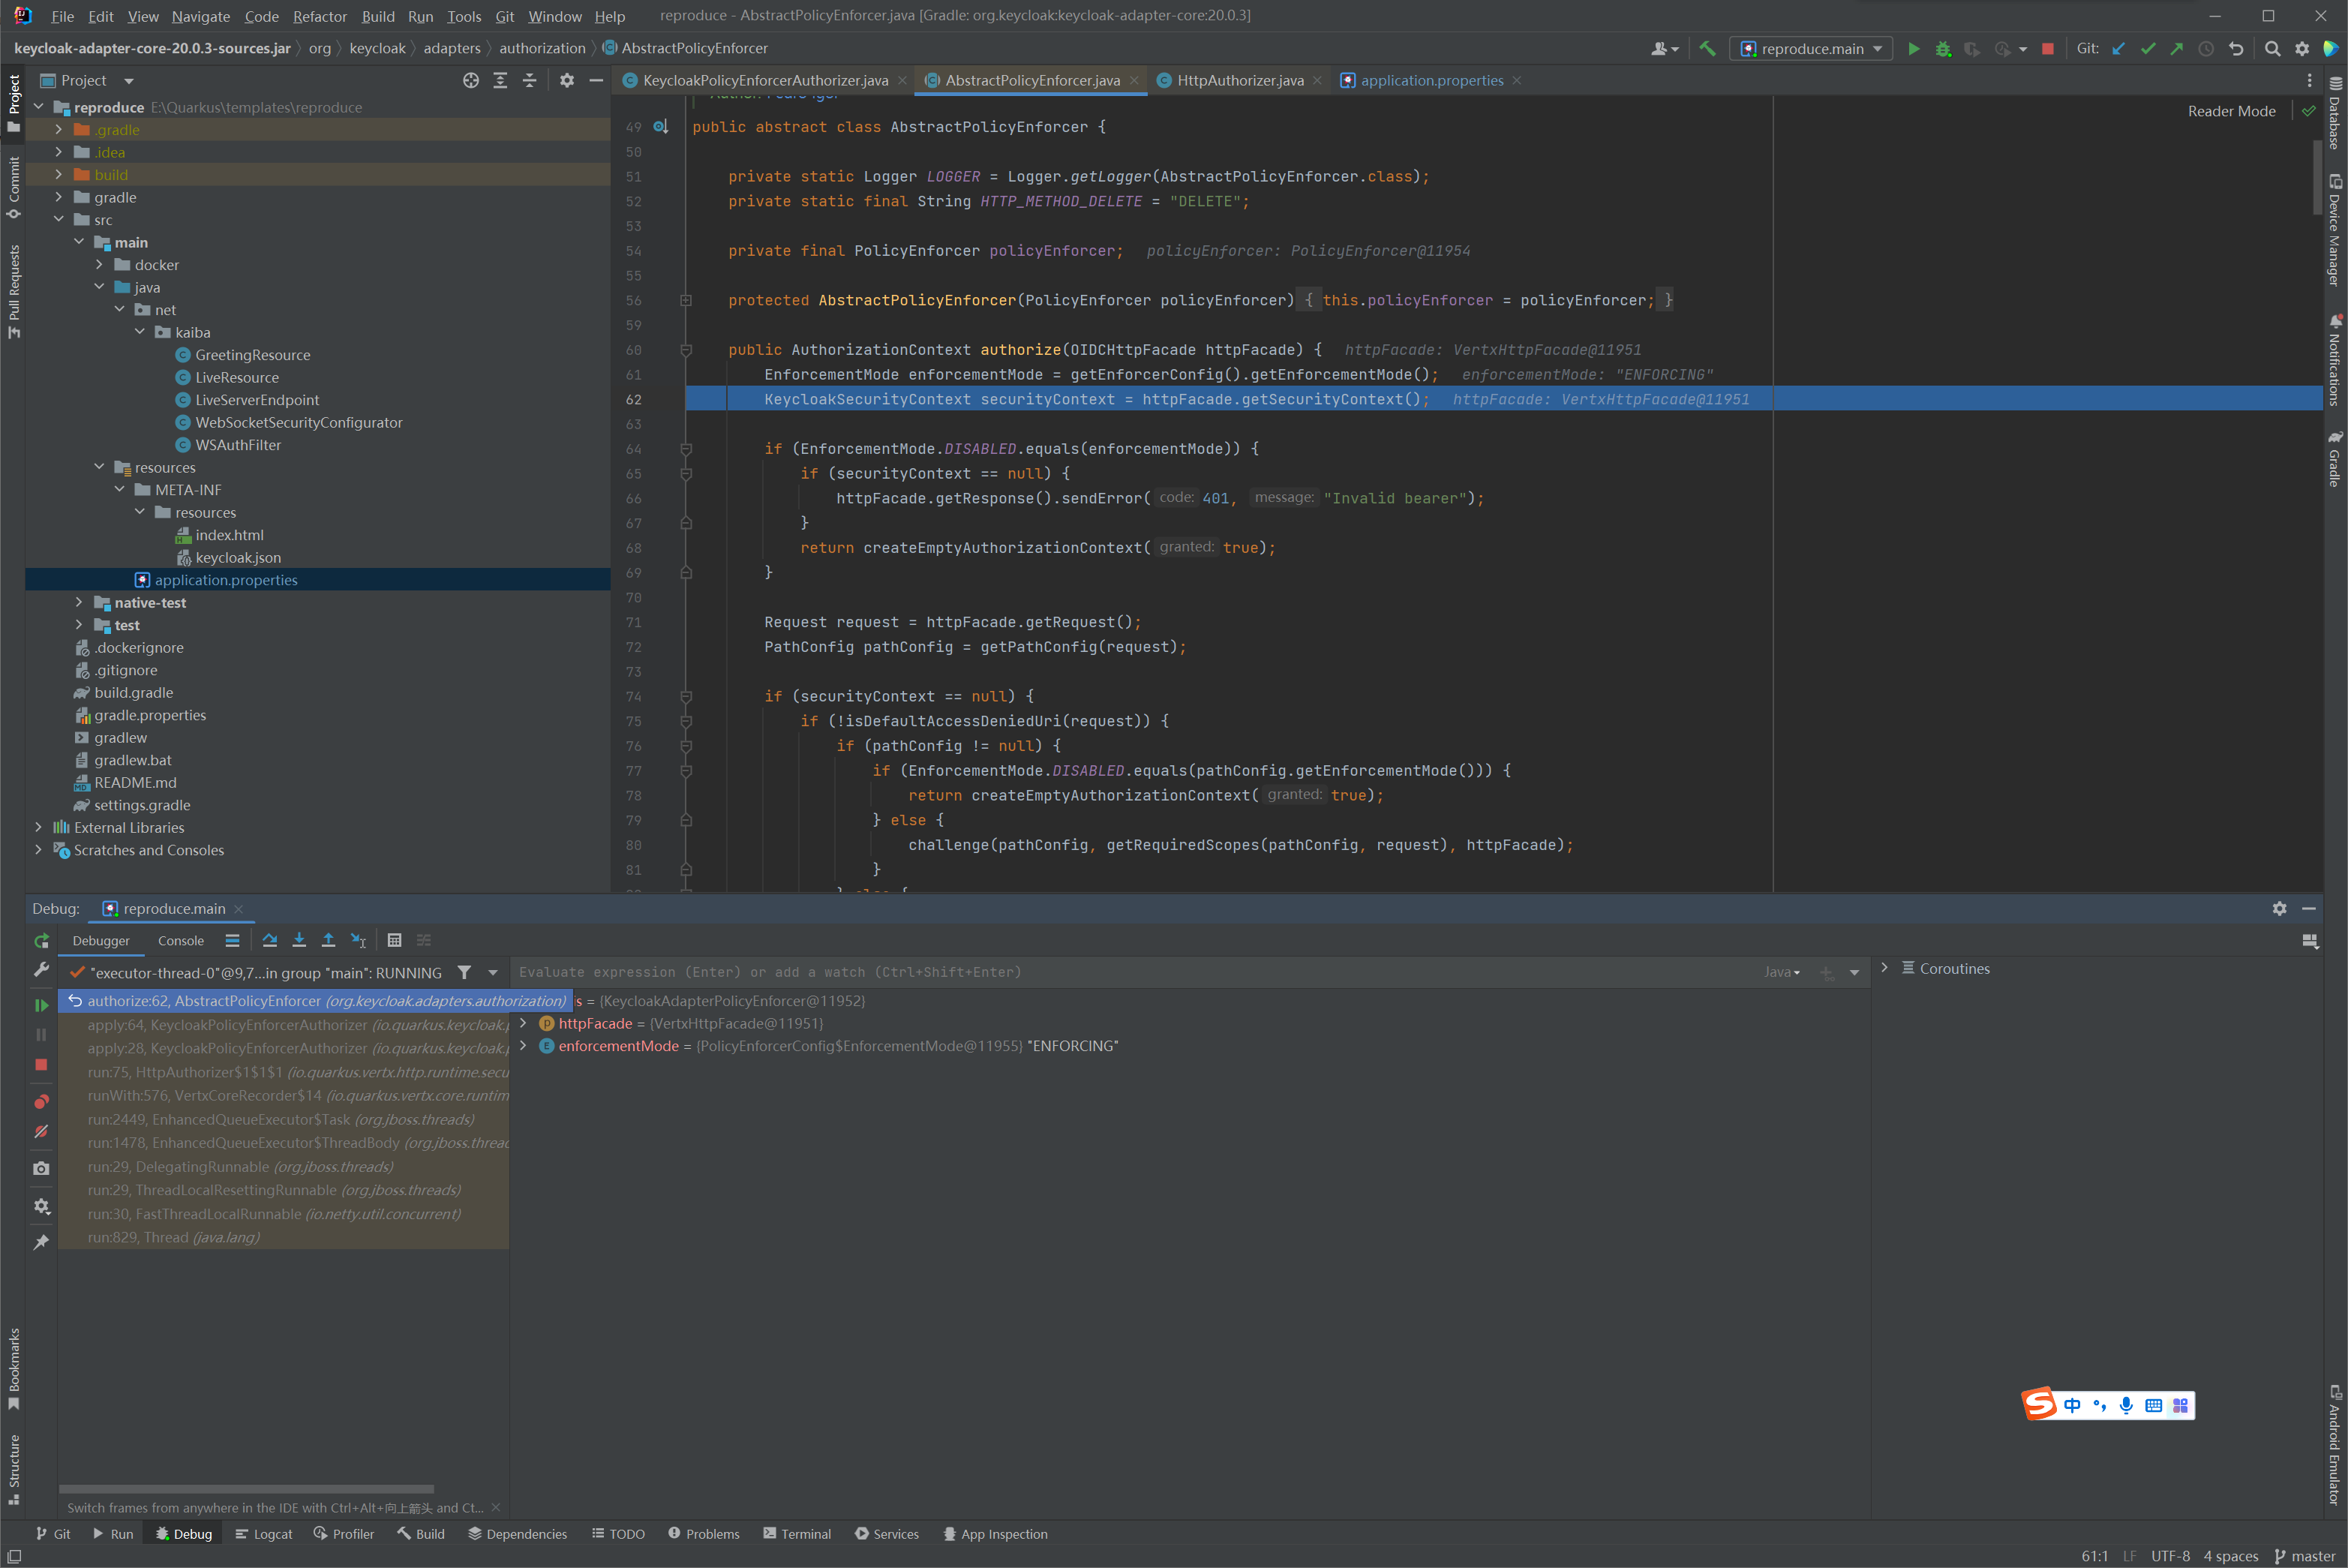
Task: Open the thread selector dropdown arrow
Action: [493, 972]
